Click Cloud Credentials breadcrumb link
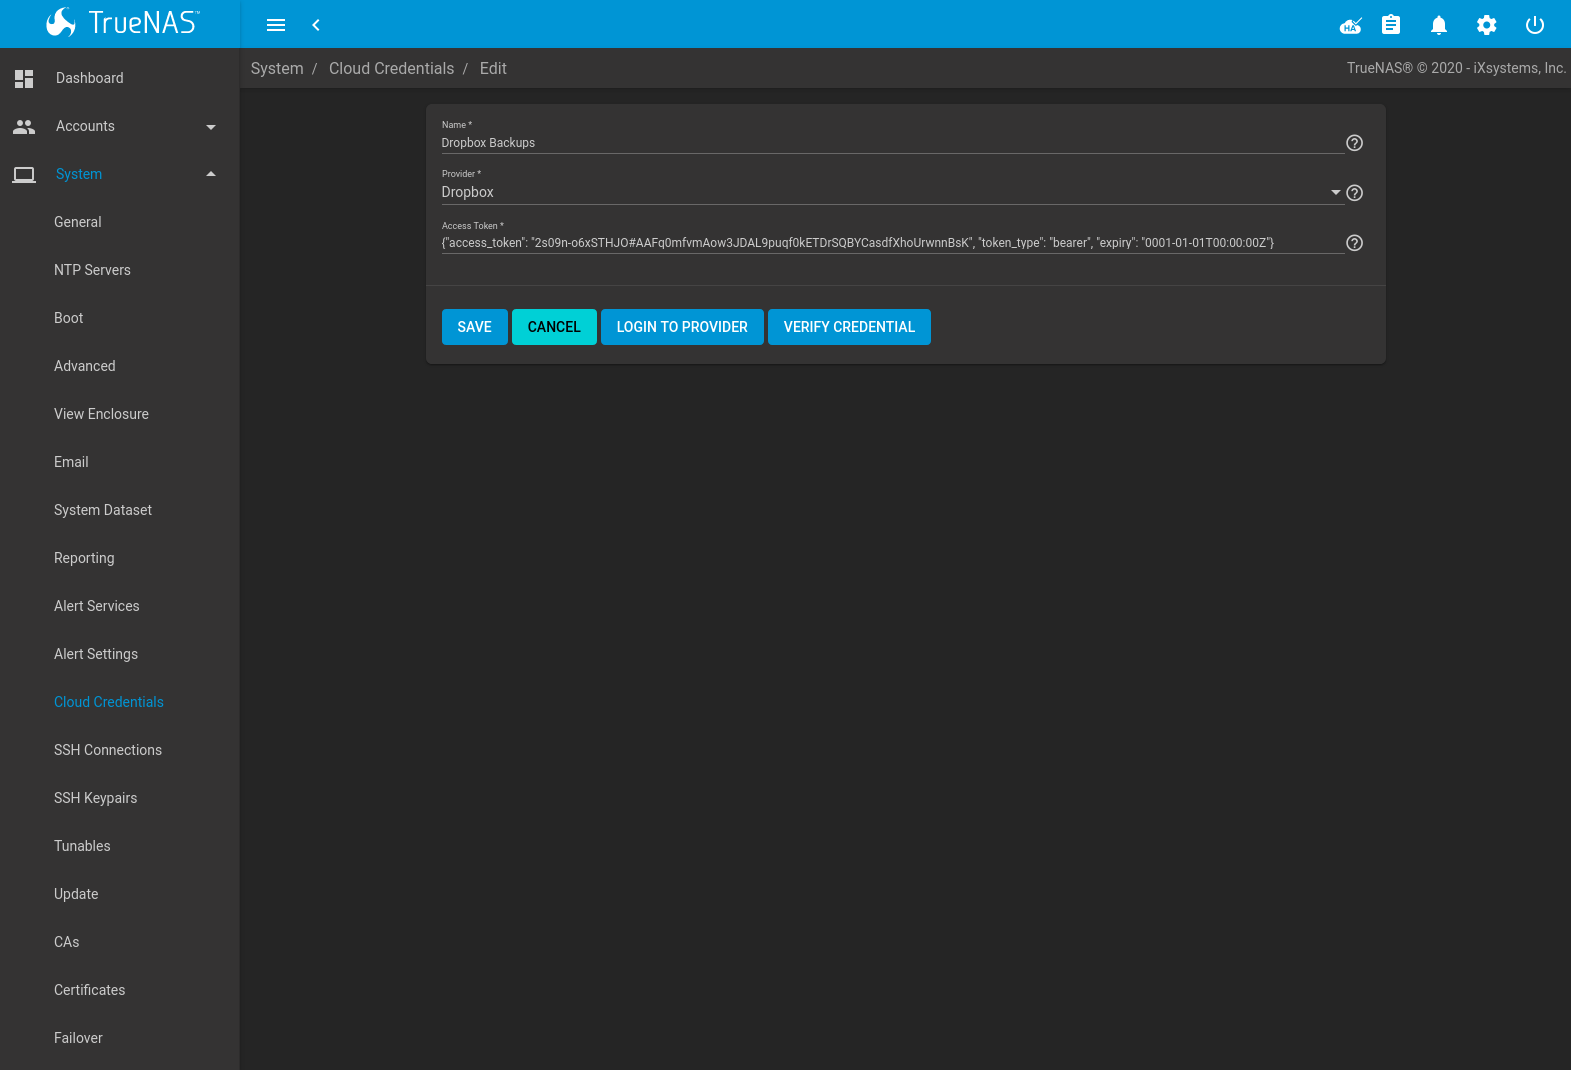This screenshot has height=1070, width=1571. click(391, 68)
